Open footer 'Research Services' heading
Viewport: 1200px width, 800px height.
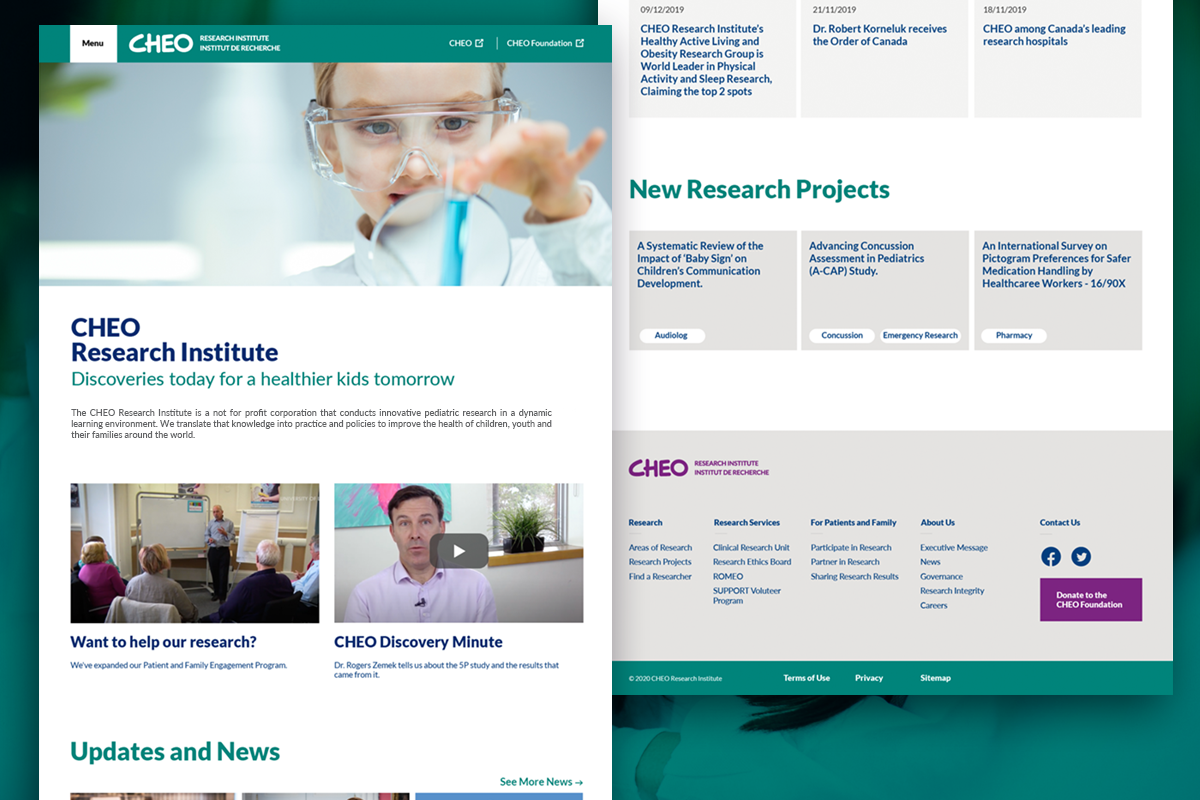747,523
